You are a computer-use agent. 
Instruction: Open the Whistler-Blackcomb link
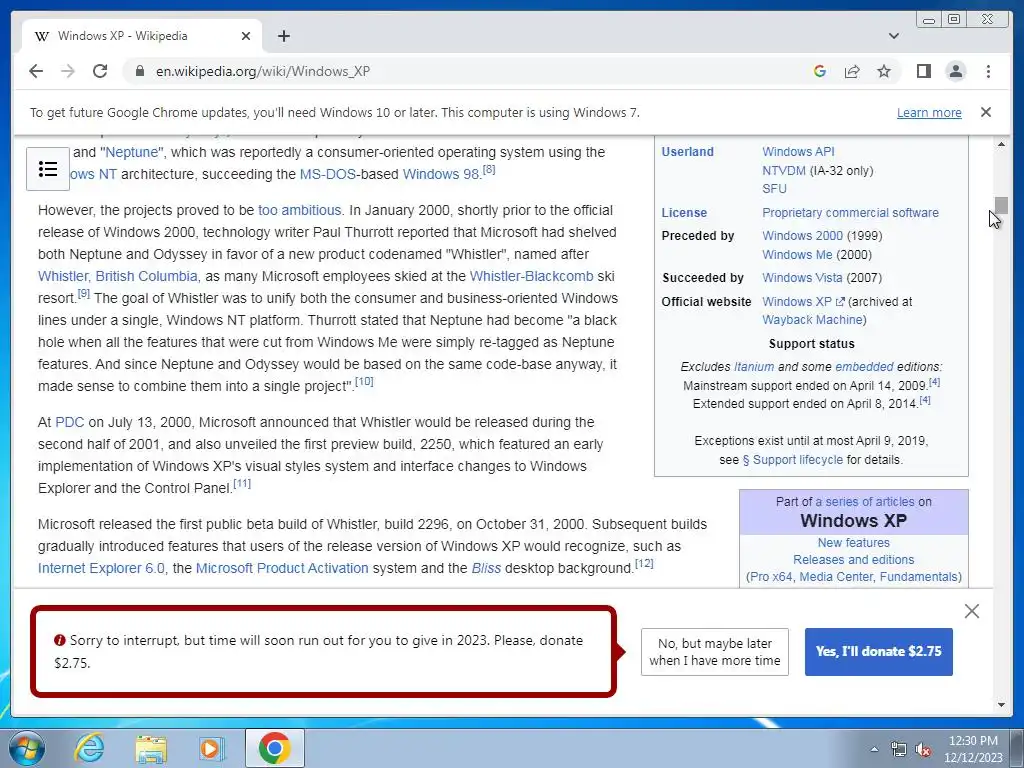click(532, 276)
